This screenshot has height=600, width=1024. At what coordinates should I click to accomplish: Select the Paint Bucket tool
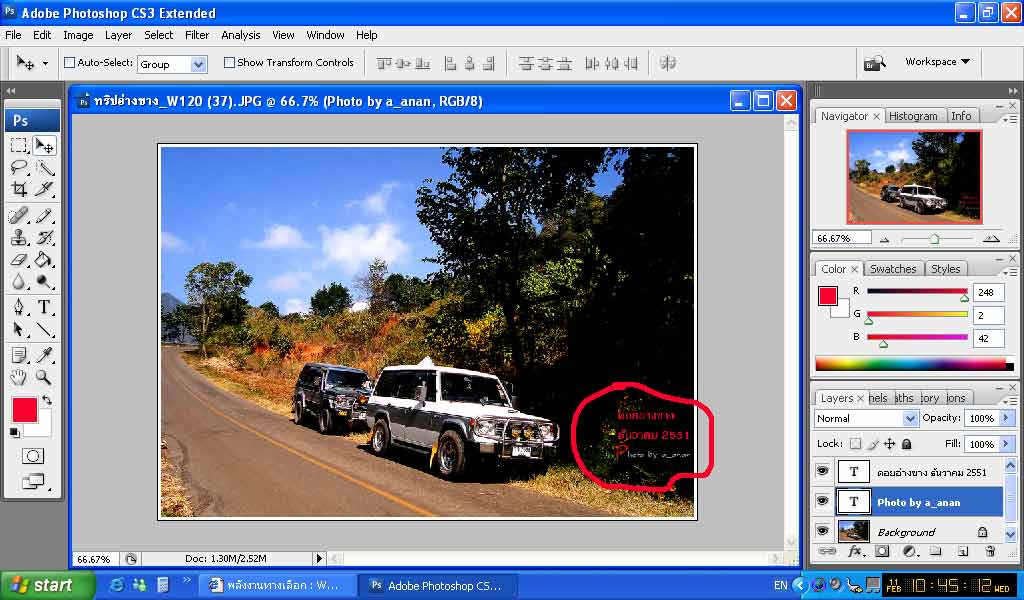(45, 259)
